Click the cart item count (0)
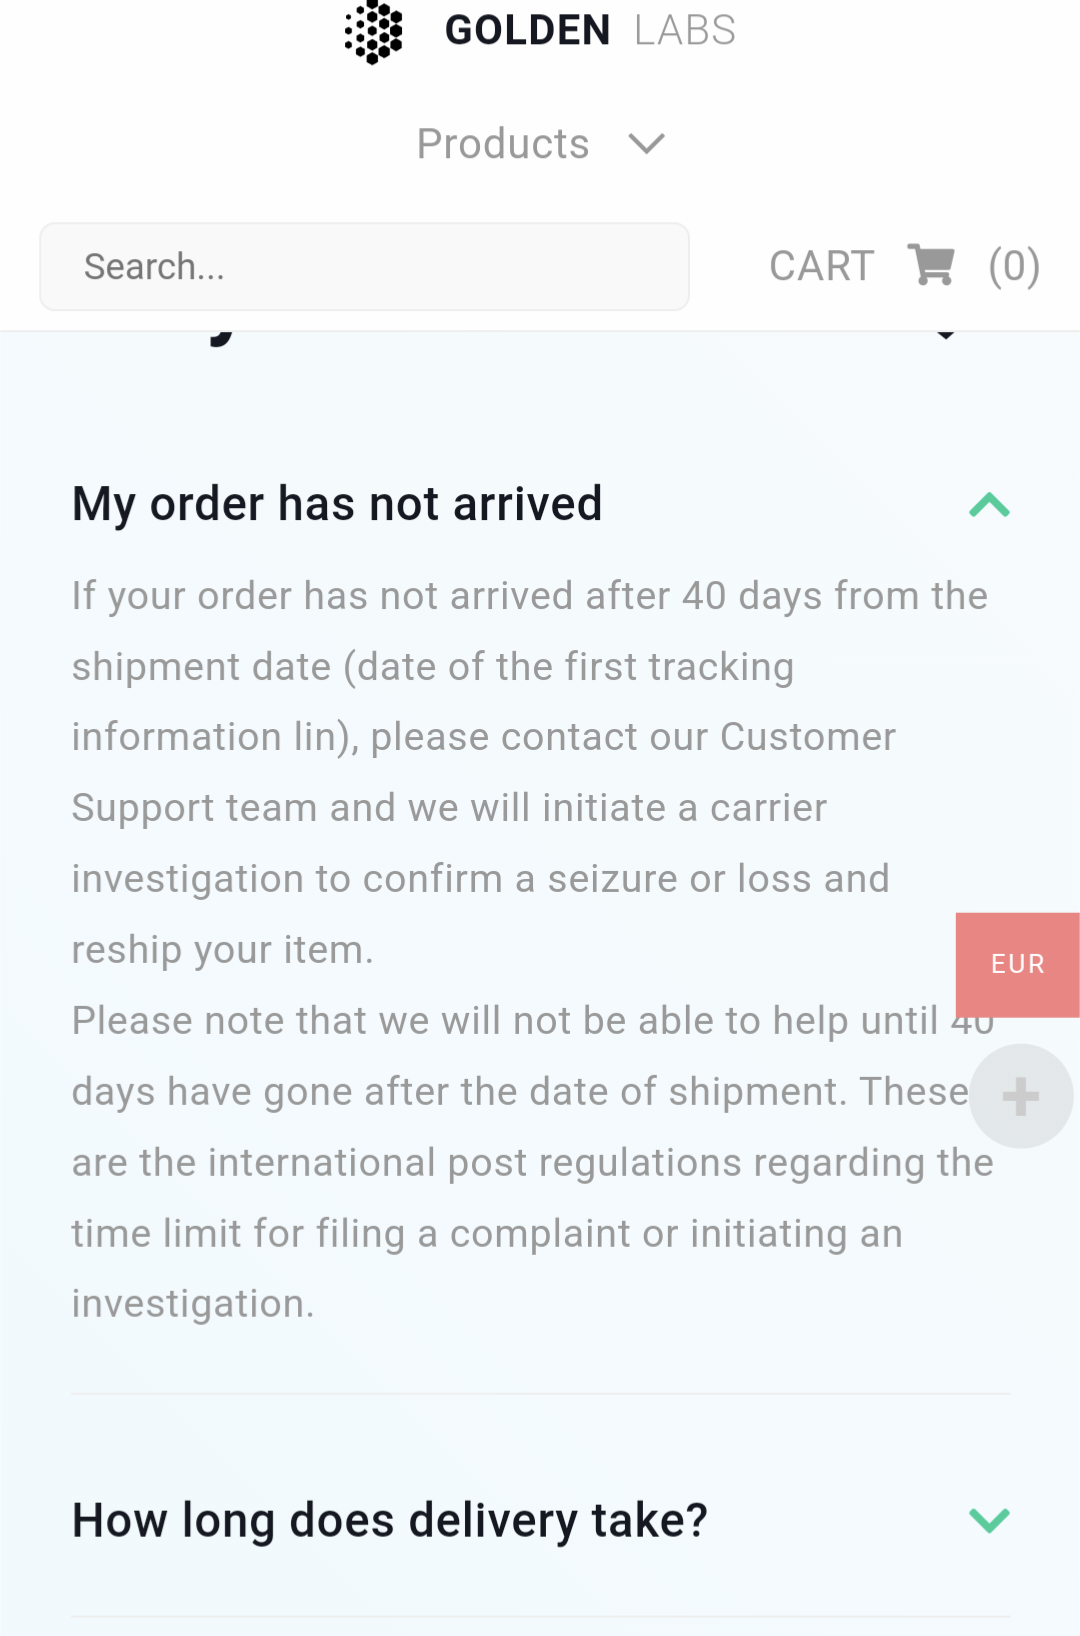 click(x=1013, y=265)
